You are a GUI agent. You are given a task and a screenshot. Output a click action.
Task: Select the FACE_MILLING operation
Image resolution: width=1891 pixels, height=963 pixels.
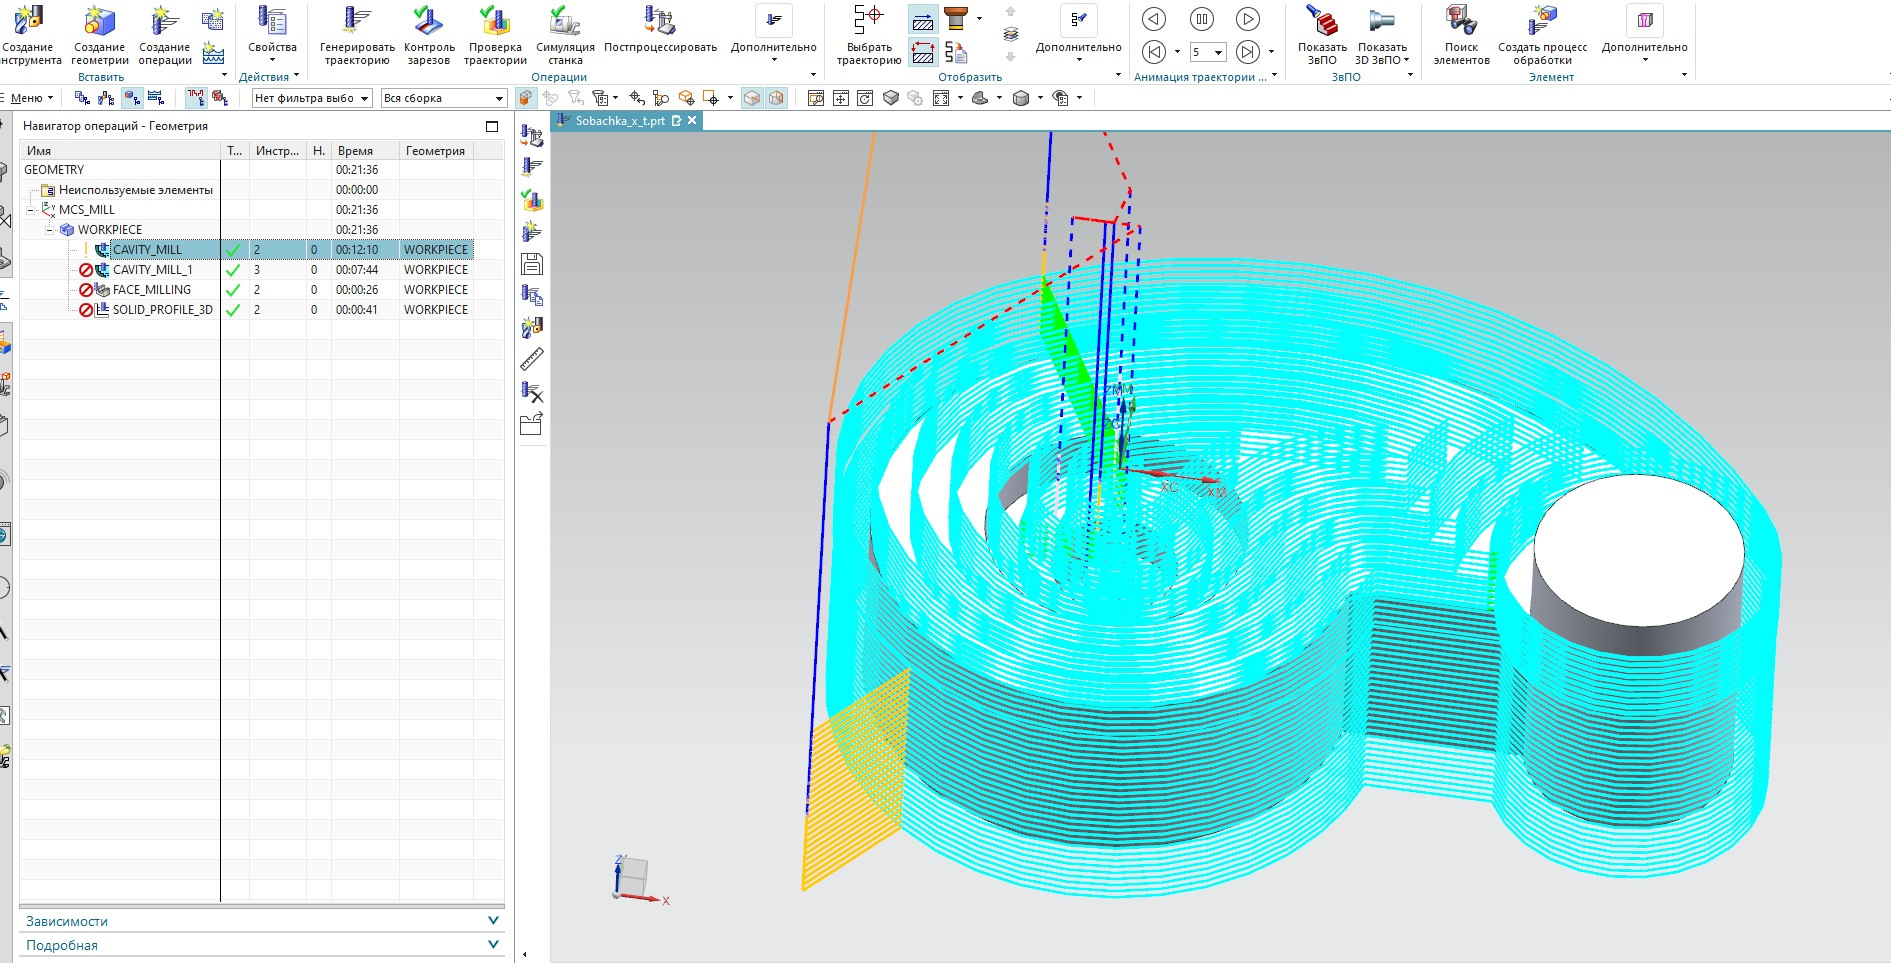click(151, 290)
